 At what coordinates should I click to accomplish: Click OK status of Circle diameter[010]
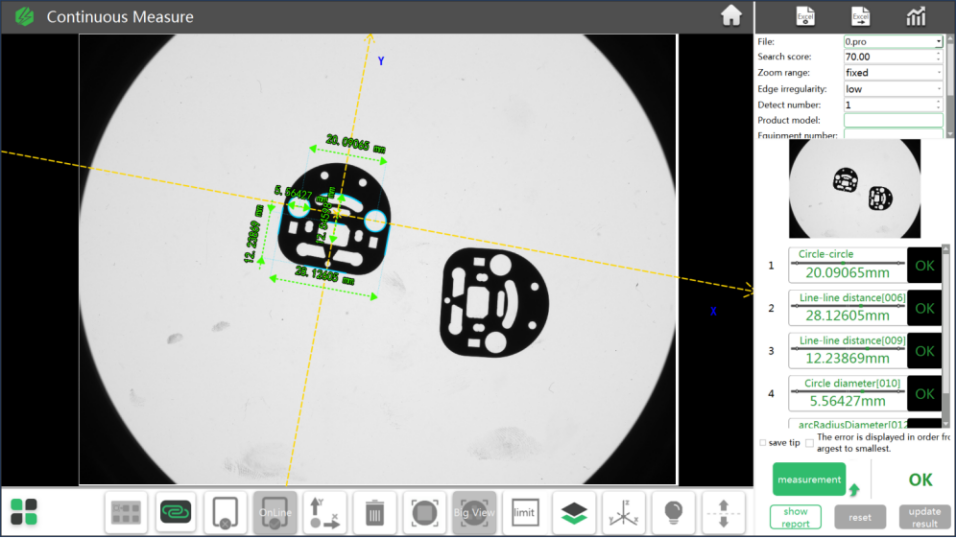click(x=924, y=393)
